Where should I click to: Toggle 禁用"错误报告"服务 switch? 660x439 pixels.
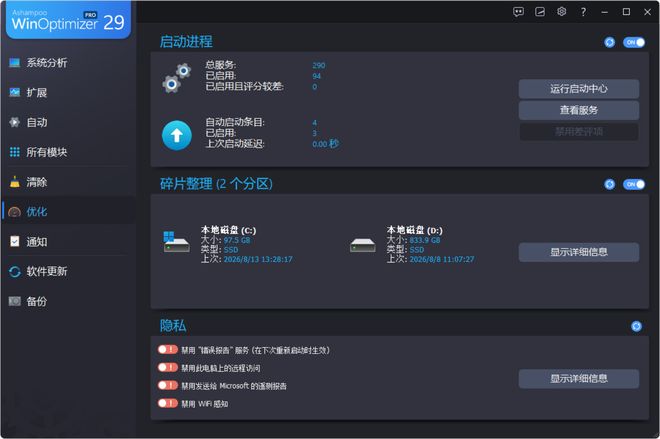tap(168, 349)
